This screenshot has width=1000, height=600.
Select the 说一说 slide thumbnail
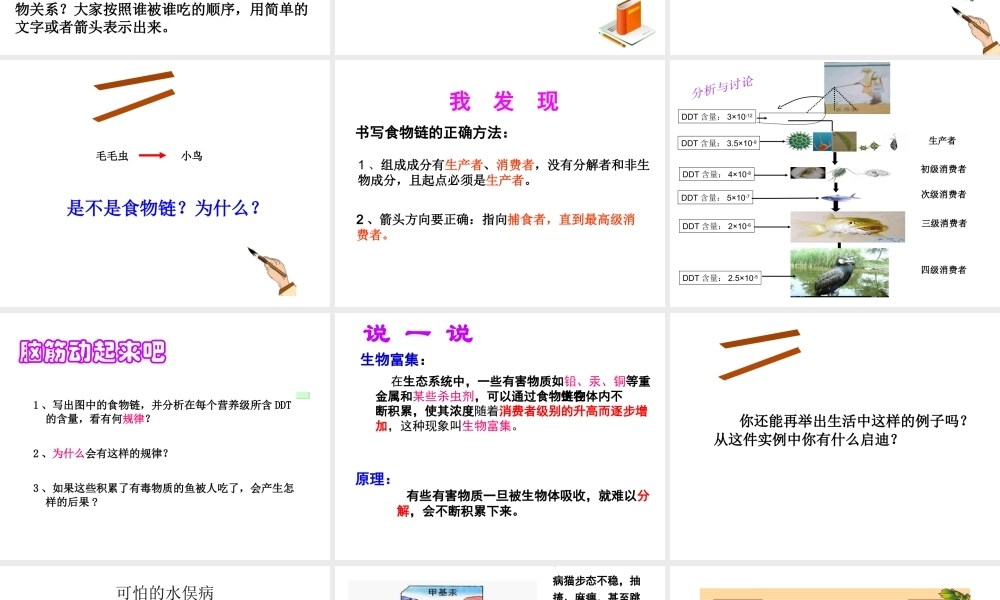[499, 436]
